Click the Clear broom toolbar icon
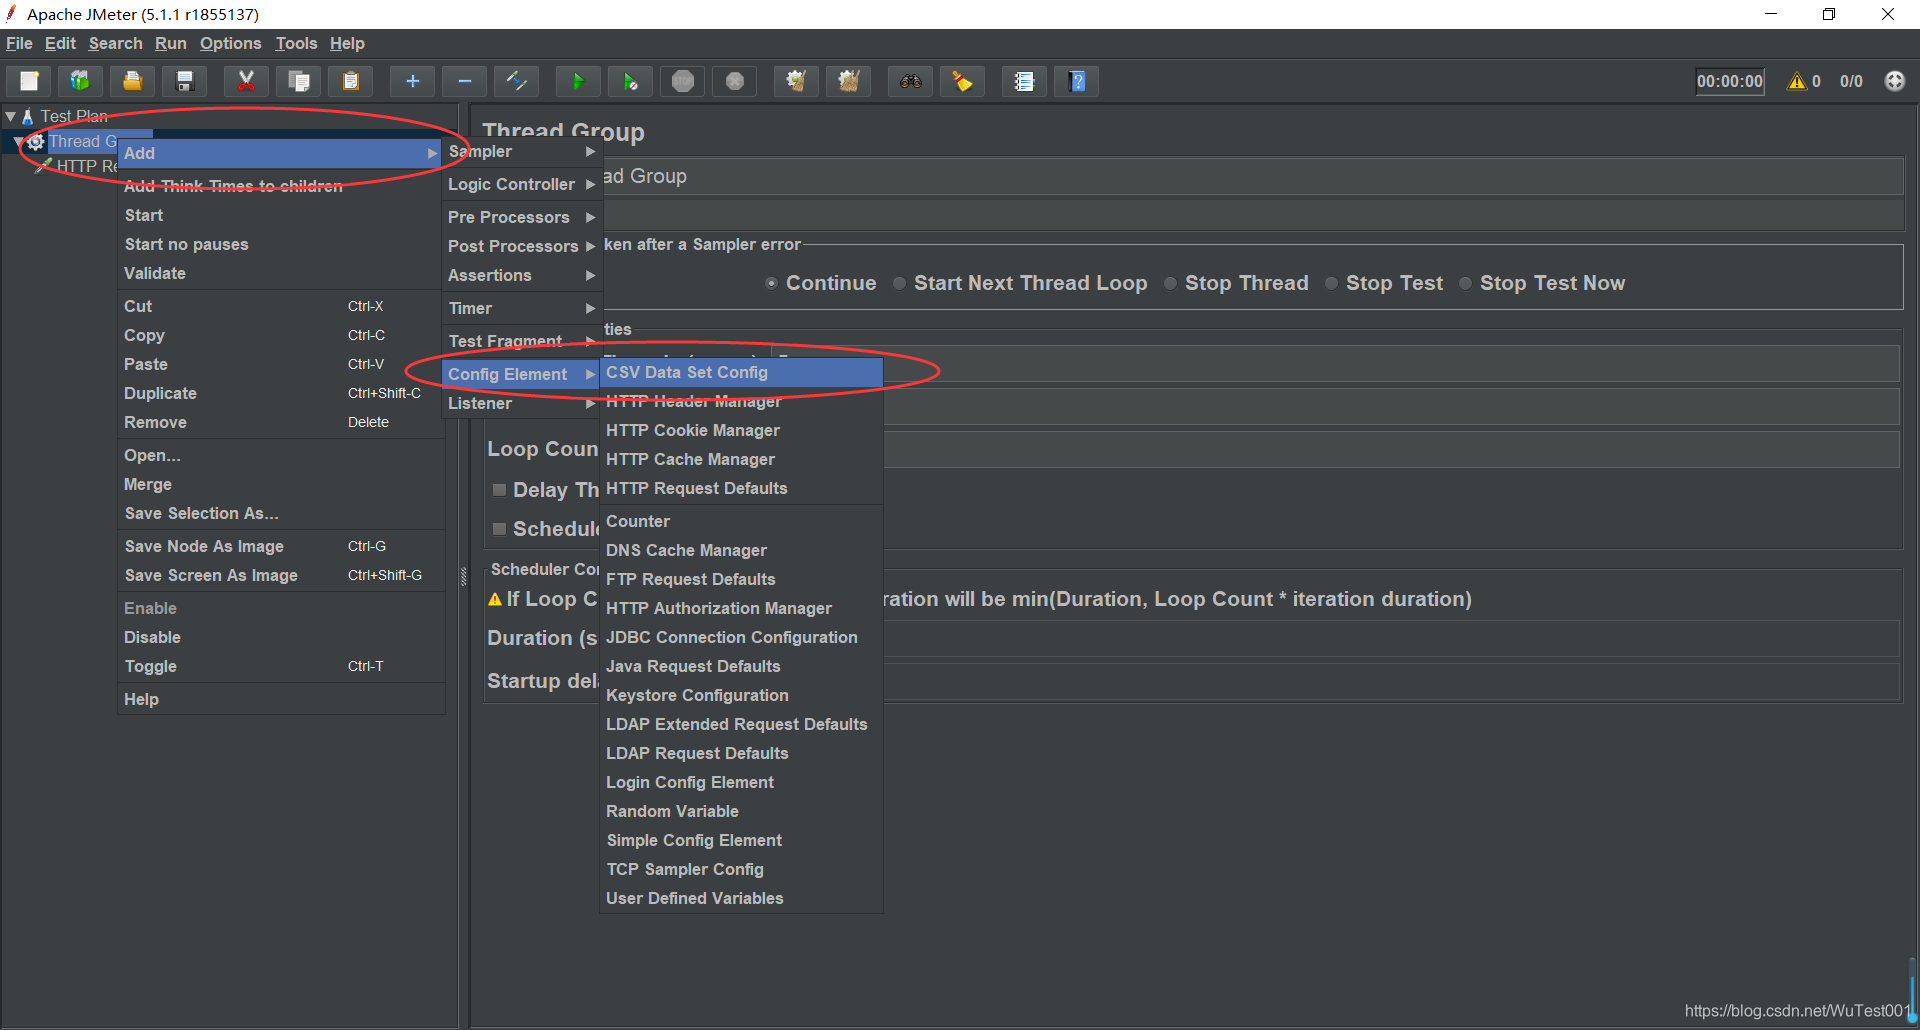 coord(796,81)
